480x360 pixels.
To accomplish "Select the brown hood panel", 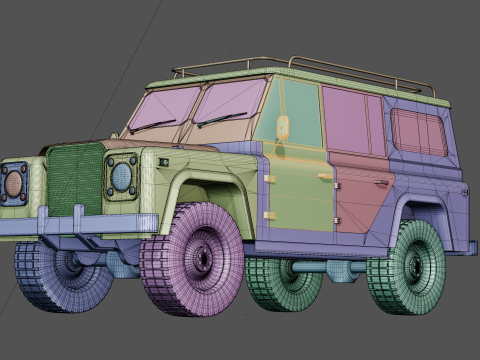I will (x=160, y=145).
